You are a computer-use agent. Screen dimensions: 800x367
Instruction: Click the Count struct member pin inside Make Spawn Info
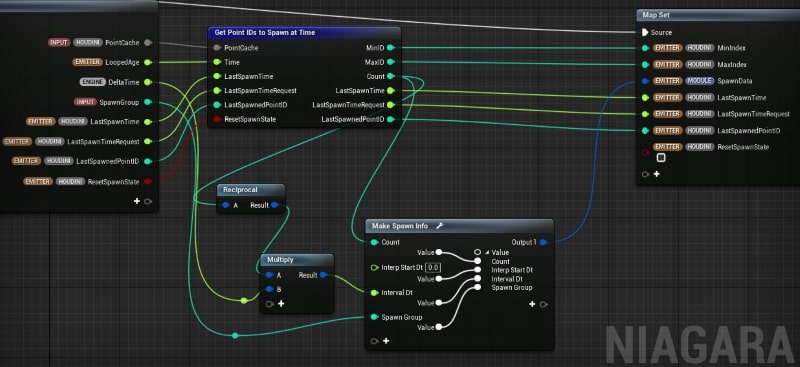(x=478, y=261)
